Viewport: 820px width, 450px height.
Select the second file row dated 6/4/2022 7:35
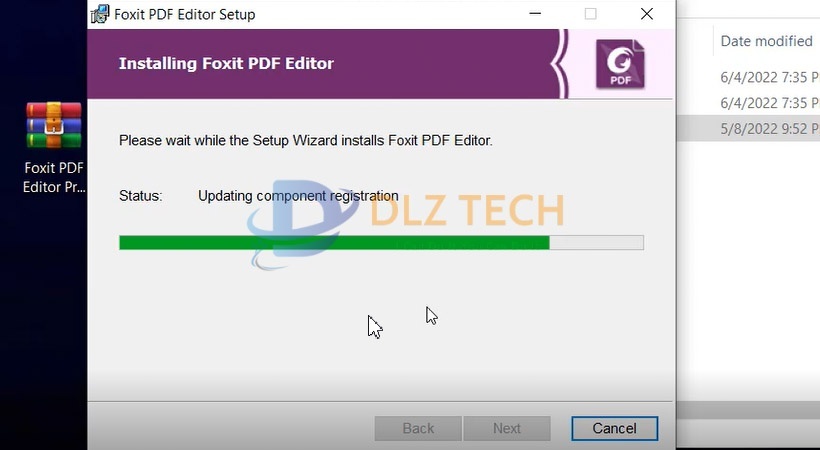748,103
